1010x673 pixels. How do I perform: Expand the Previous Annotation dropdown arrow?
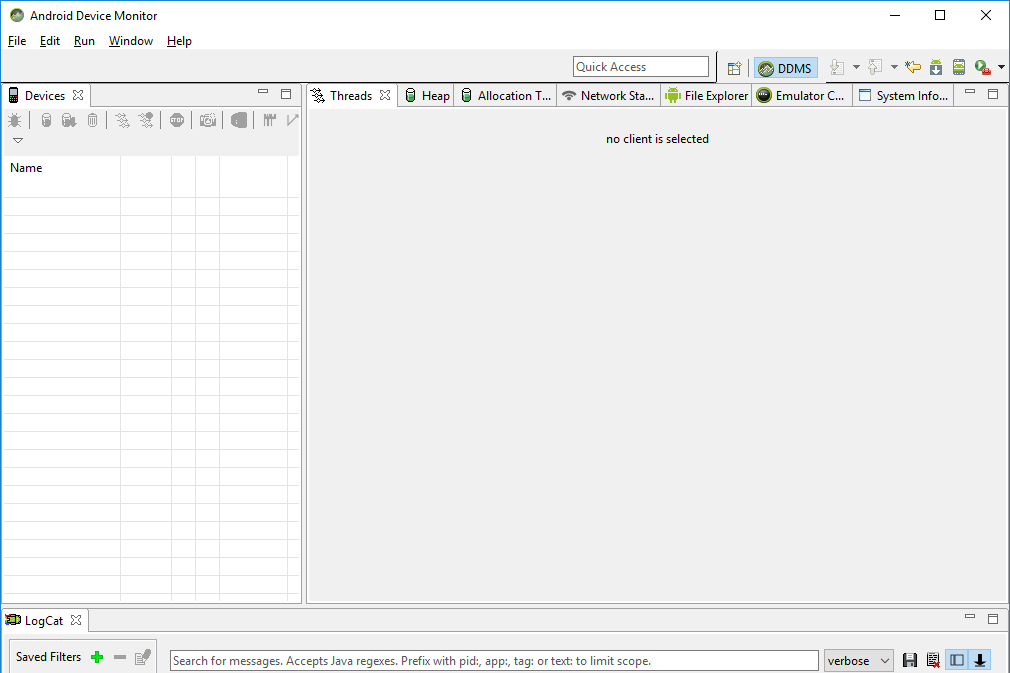pyautogui.click(x=894, y=67)
